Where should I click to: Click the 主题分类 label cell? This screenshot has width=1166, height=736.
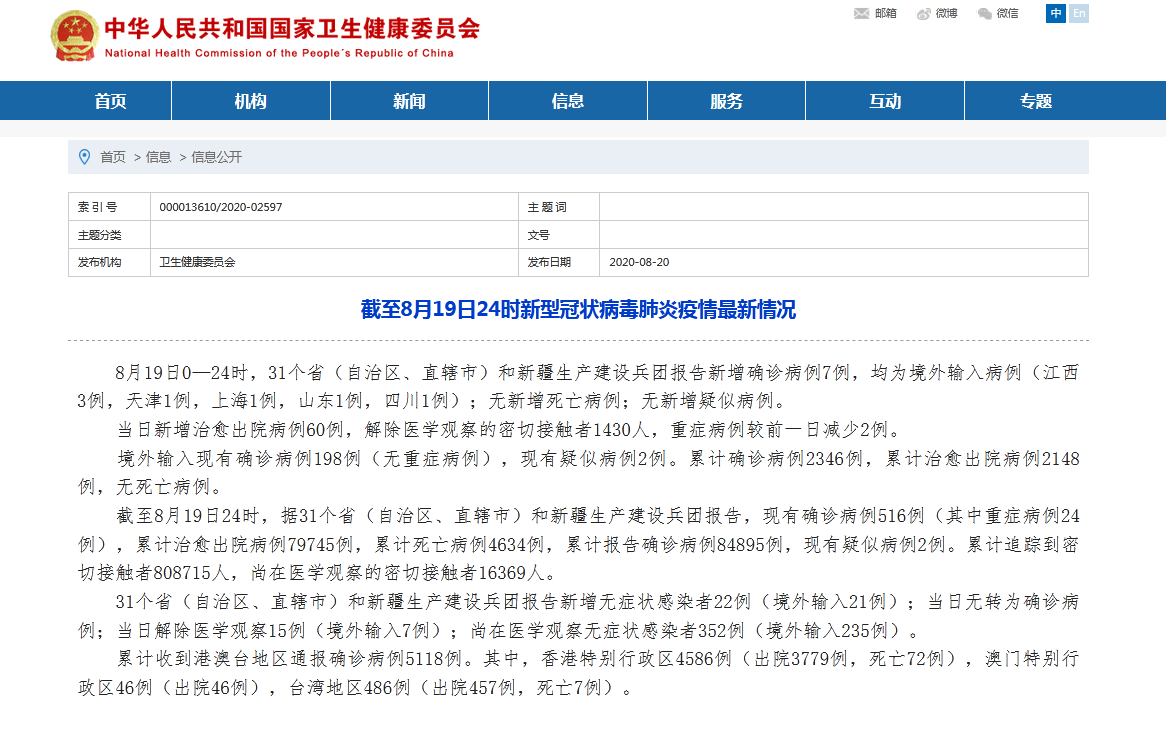click(x=109, y=235)
